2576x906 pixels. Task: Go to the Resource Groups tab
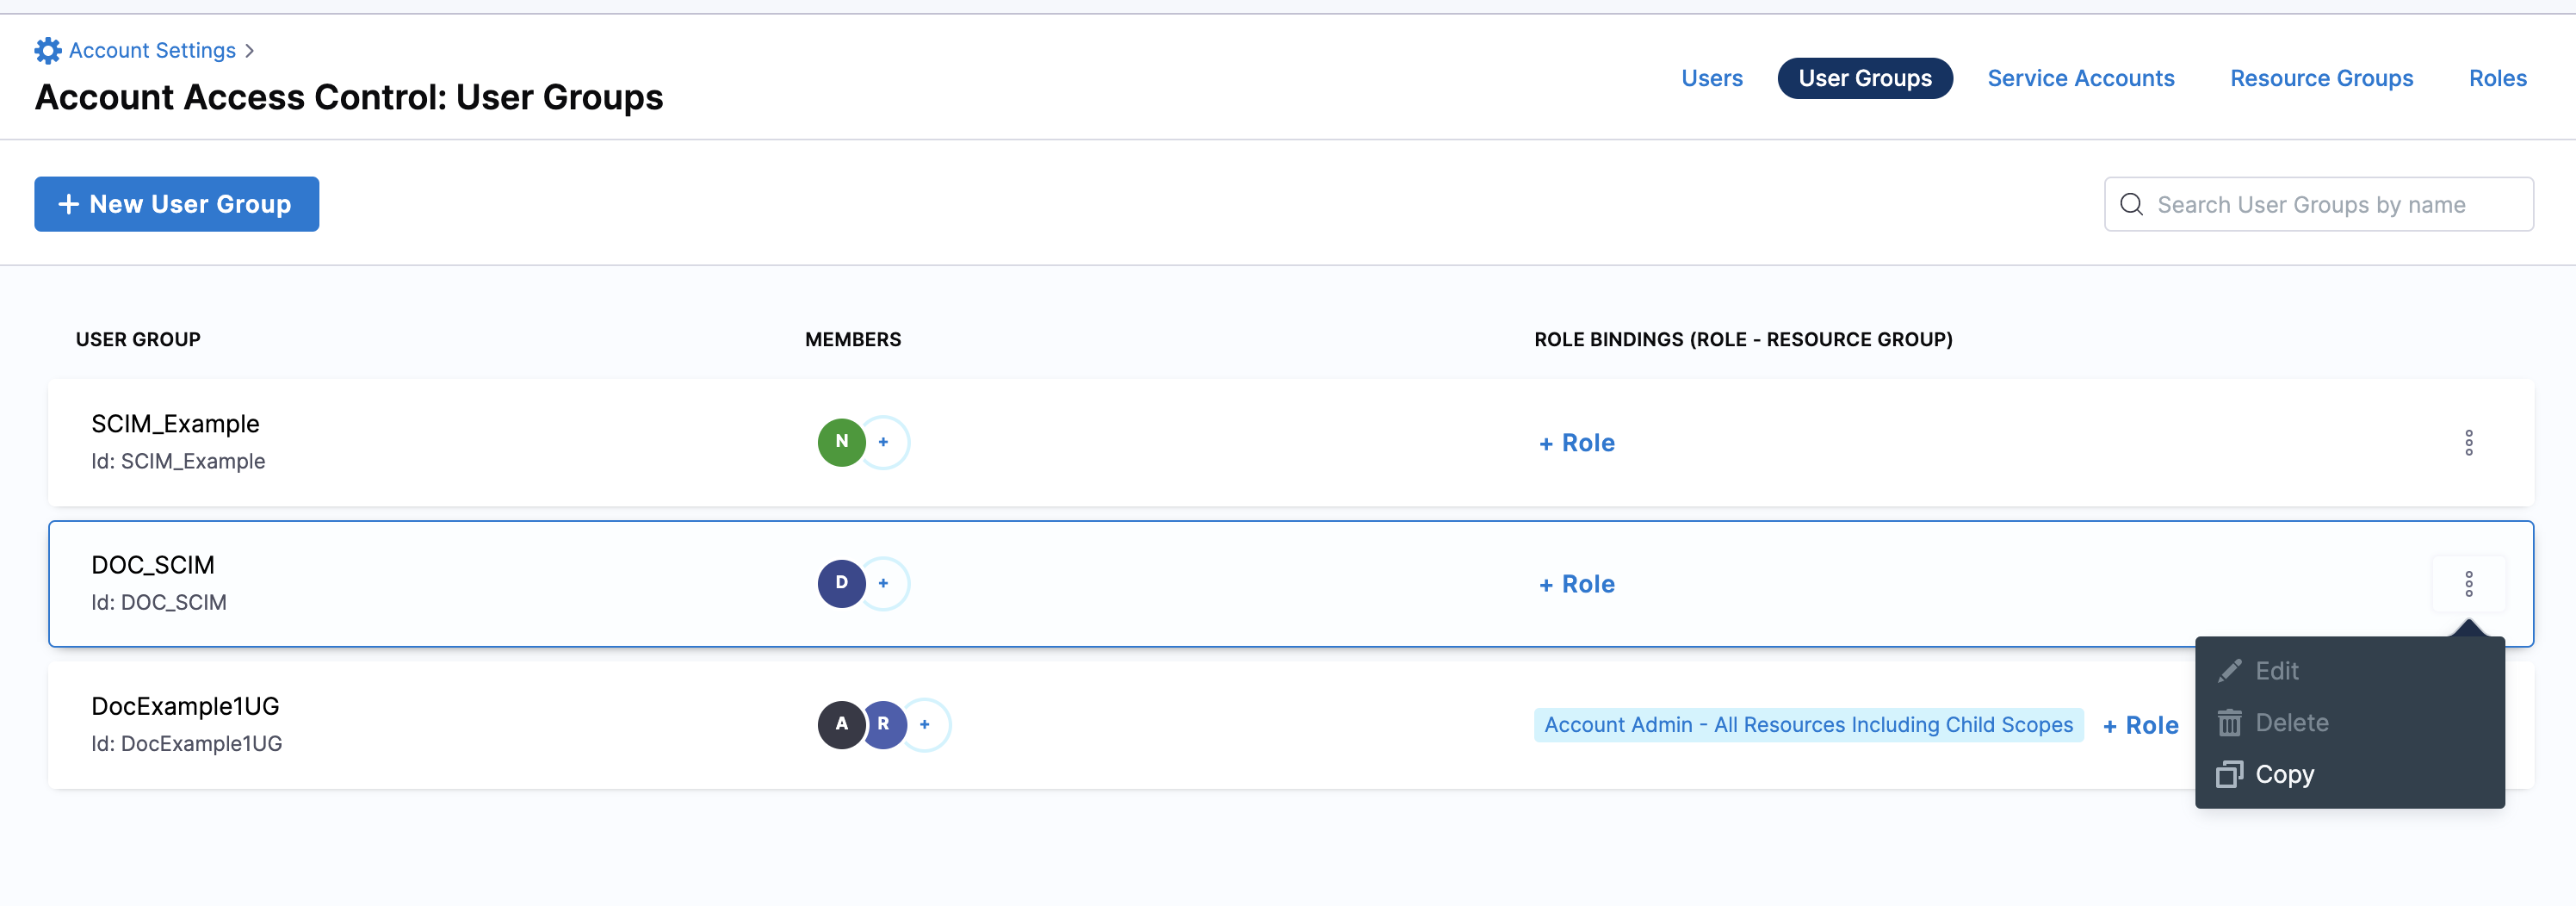(2321, 78)
